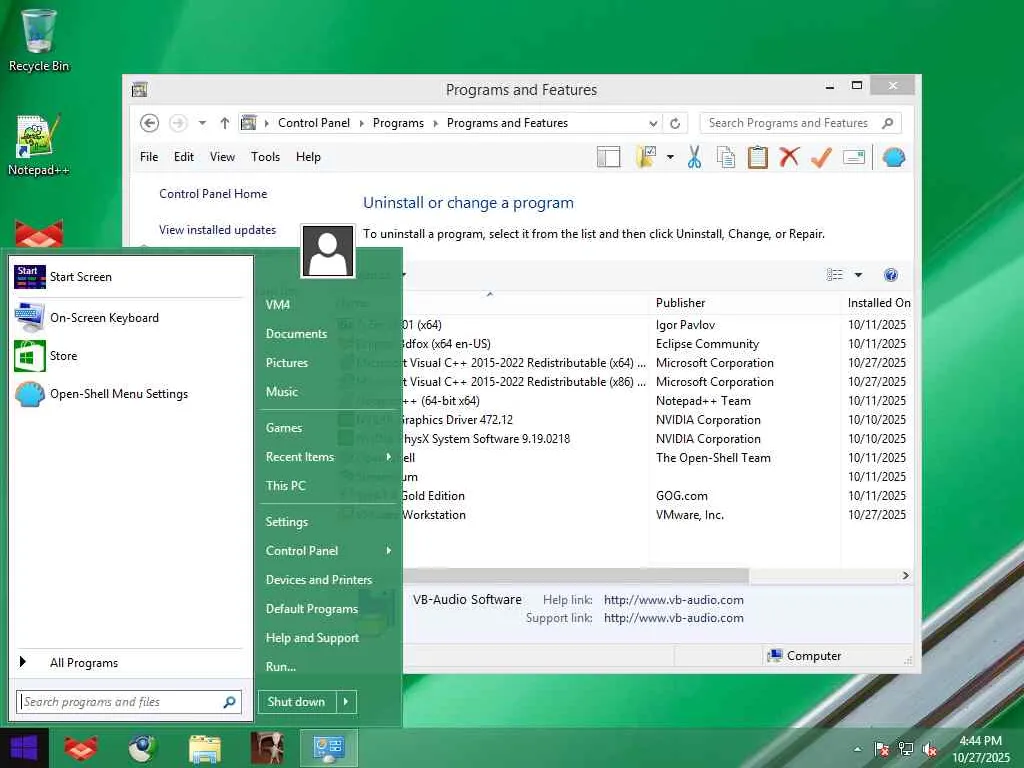Click the user account picture in Start menu
The height and width of the screenshot is (768, 1024).
click(328, 251)
